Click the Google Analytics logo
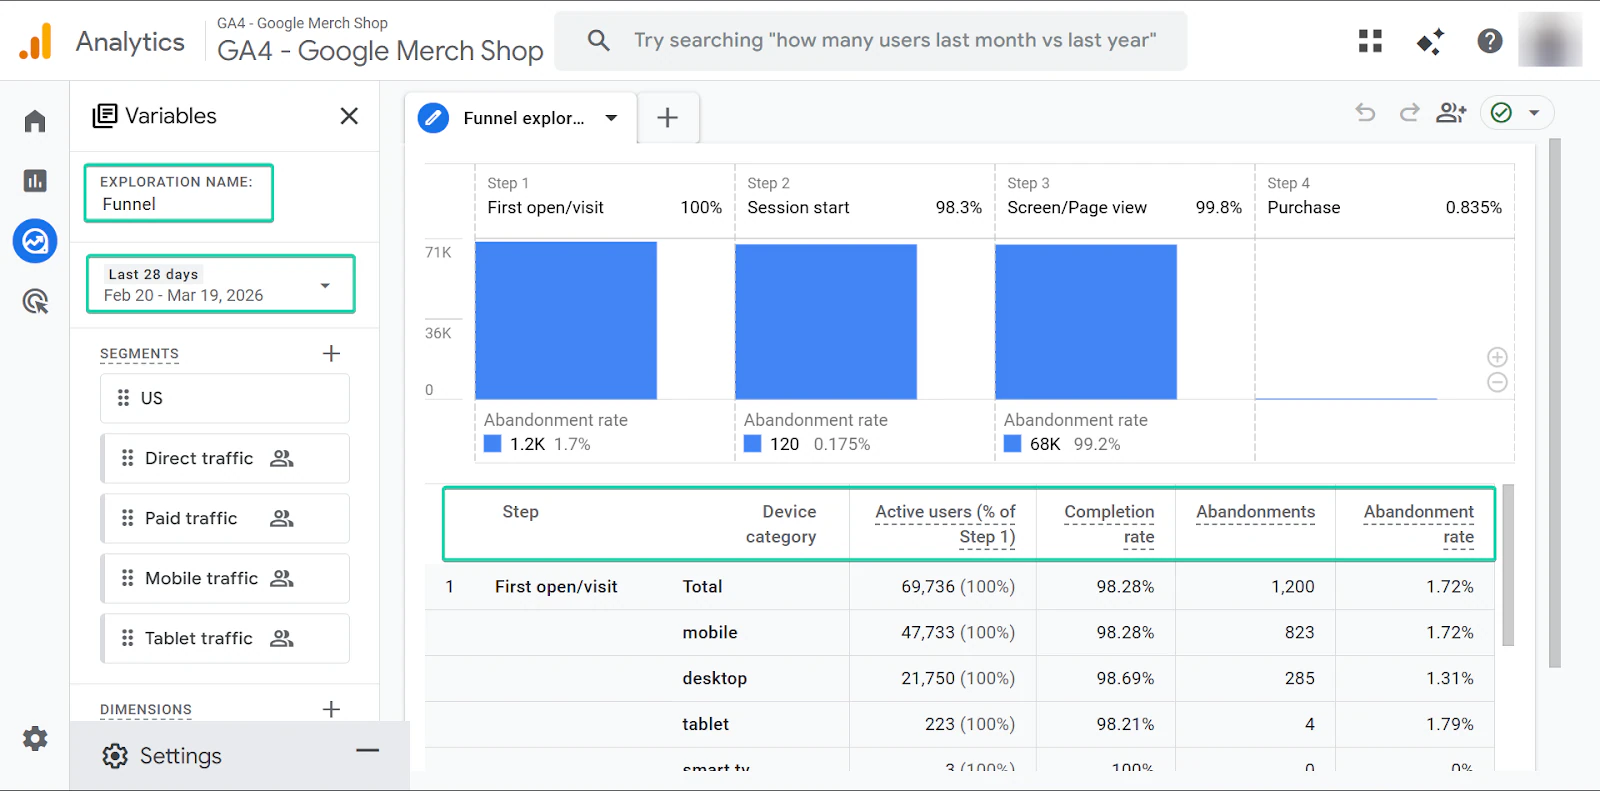This screenshot has height=791, width=1600. (36, 41)
